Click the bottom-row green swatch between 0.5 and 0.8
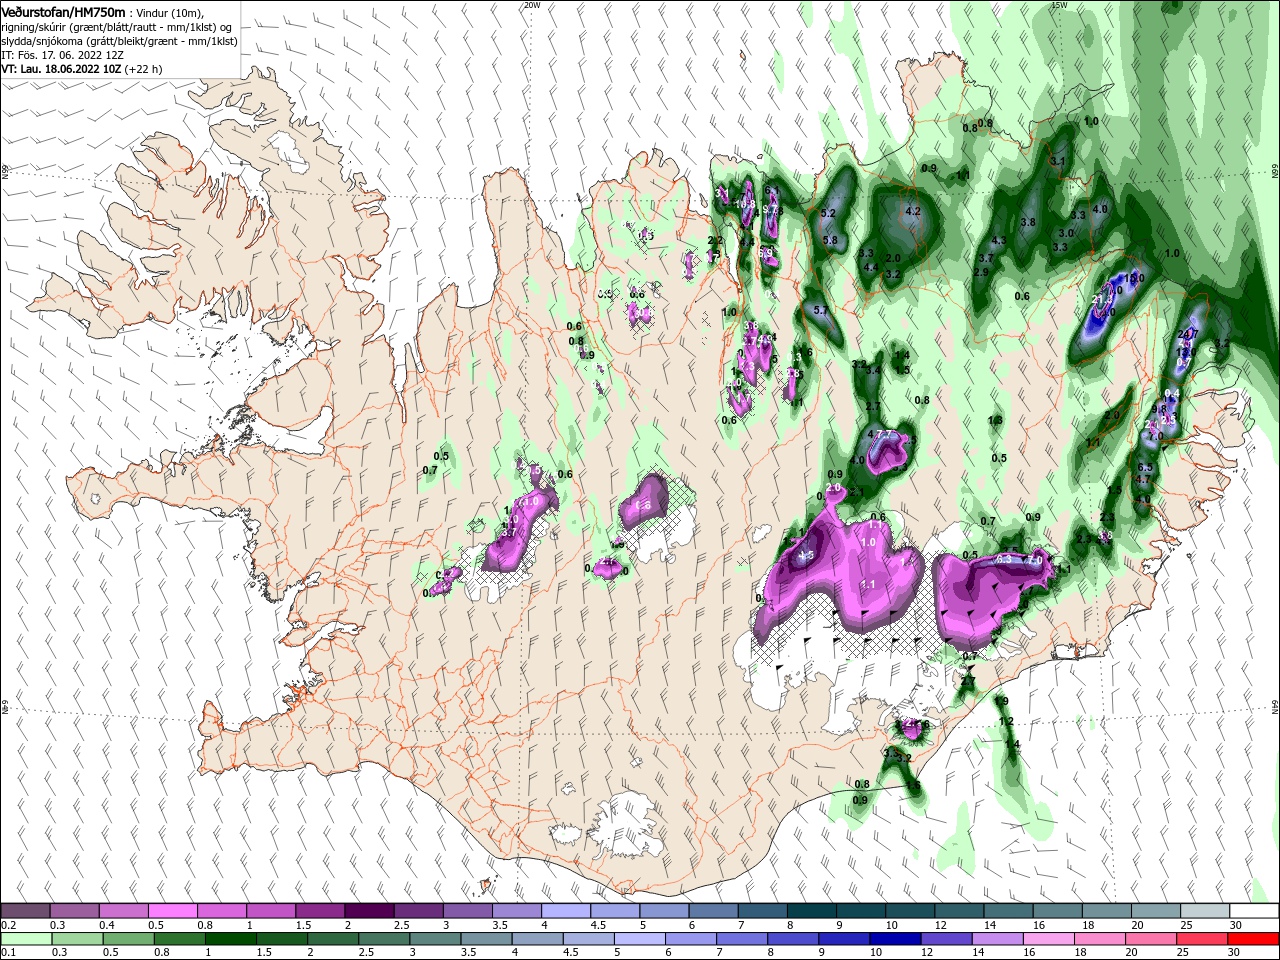The height and width of the screenshot is (960, 1280). pos(128,939)
